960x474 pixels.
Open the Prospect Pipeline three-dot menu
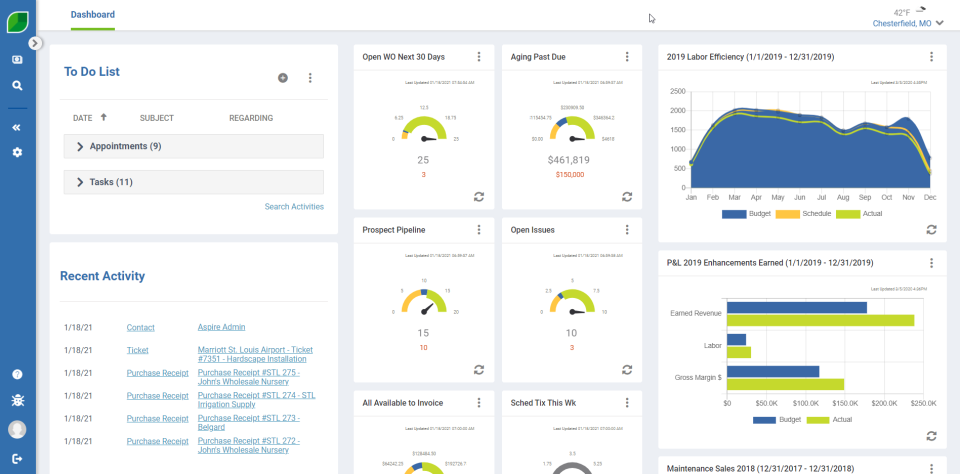click(479, 230)
